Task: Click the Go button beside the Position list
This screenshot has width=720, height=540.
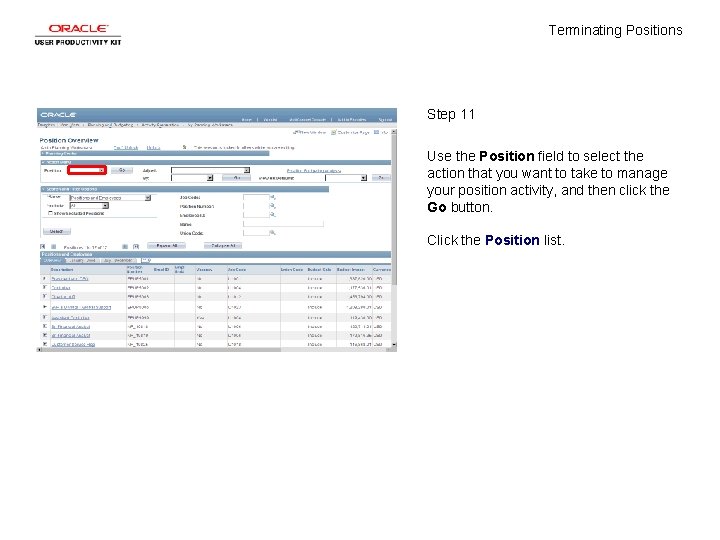Action: tap(122, 170)
